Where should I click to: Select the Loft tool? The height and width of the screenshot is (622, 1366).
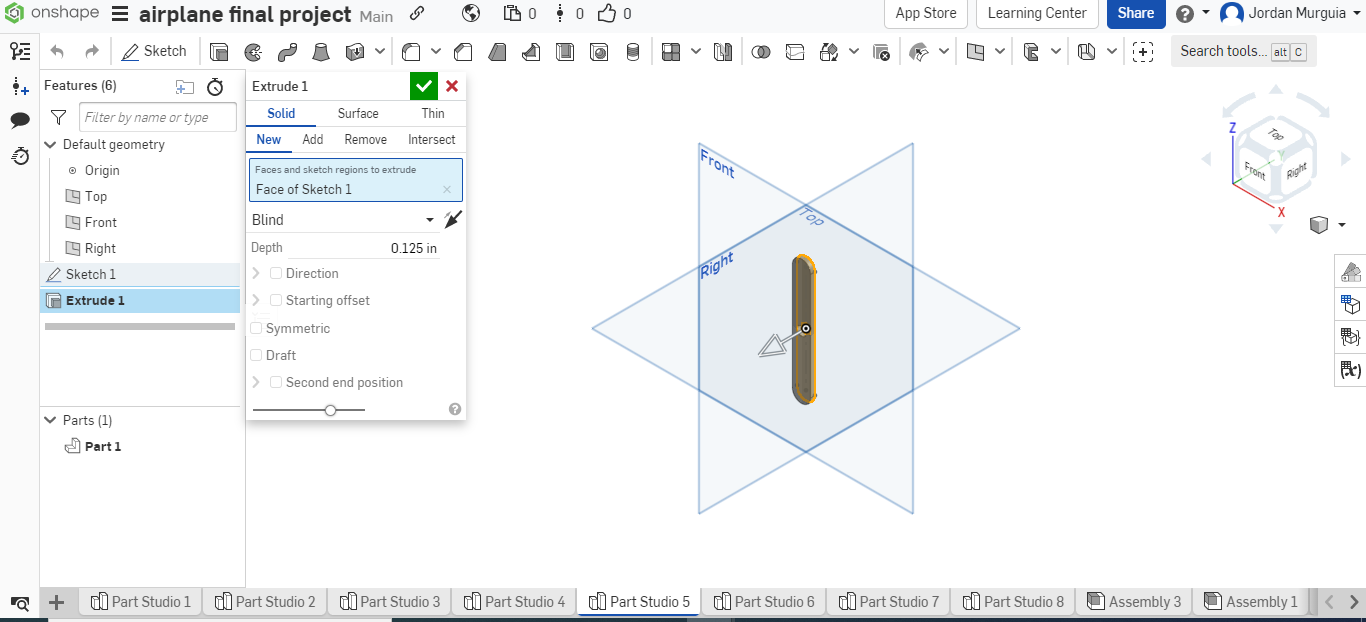point(321,51)
